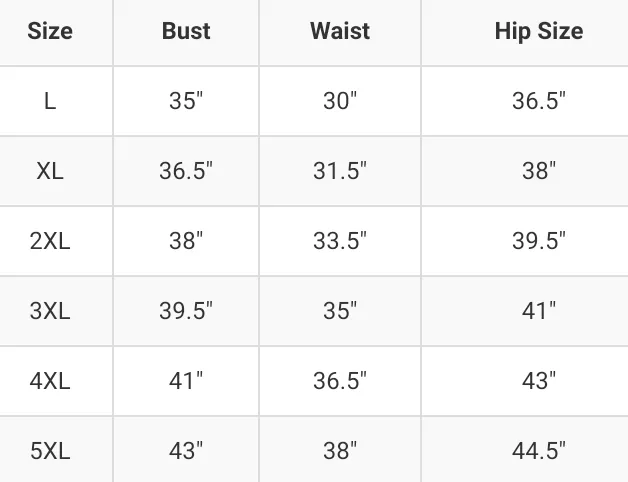Click the 5XL bust value 43"
Image resolution: width=628 pixels, height=482 pixels.
pyautogui.click(x=186, y=450)
